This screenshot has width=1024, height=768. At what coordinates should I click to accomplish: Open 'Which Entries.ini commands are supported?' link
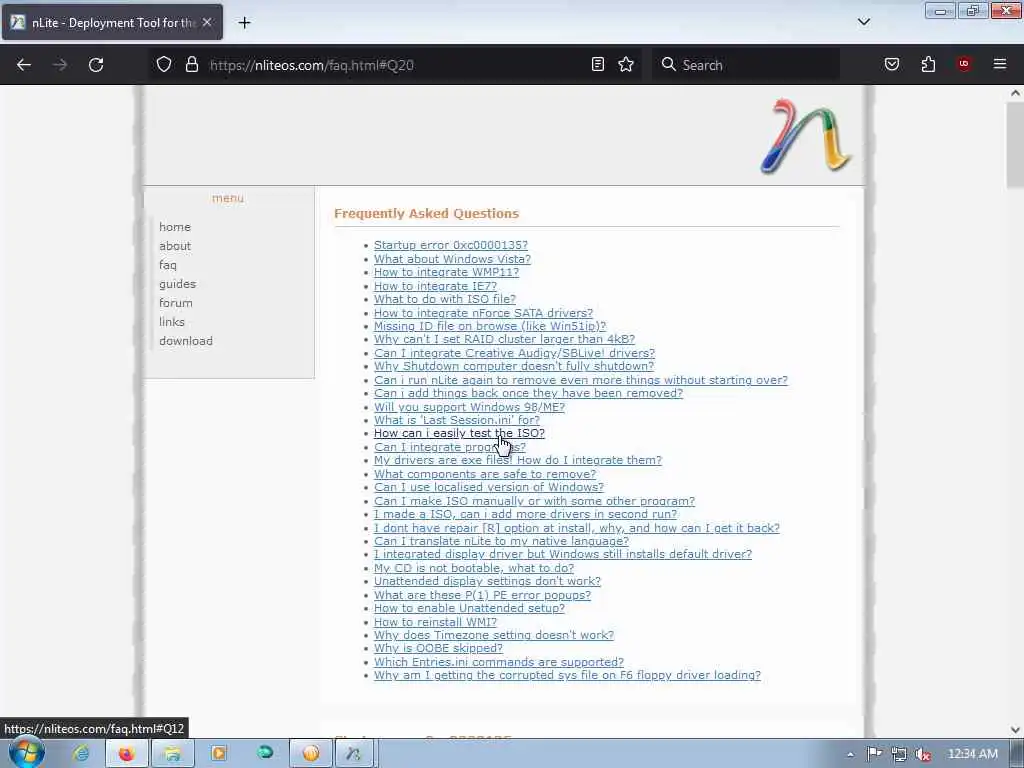tap(499, 662)
